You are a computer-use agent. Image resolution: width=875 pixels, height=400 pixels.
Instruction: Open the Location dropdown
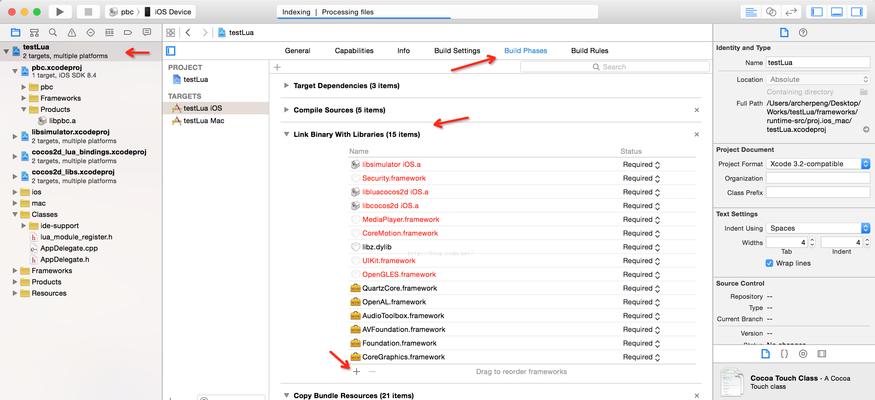pos(818,80)
